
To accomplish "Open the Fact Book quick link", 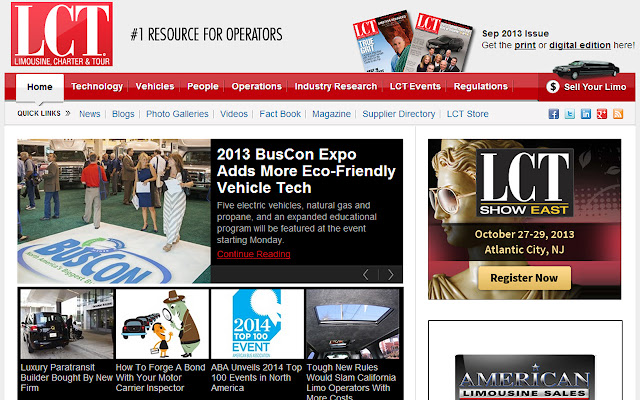I will pyautogui.click(x=280, y=114).
